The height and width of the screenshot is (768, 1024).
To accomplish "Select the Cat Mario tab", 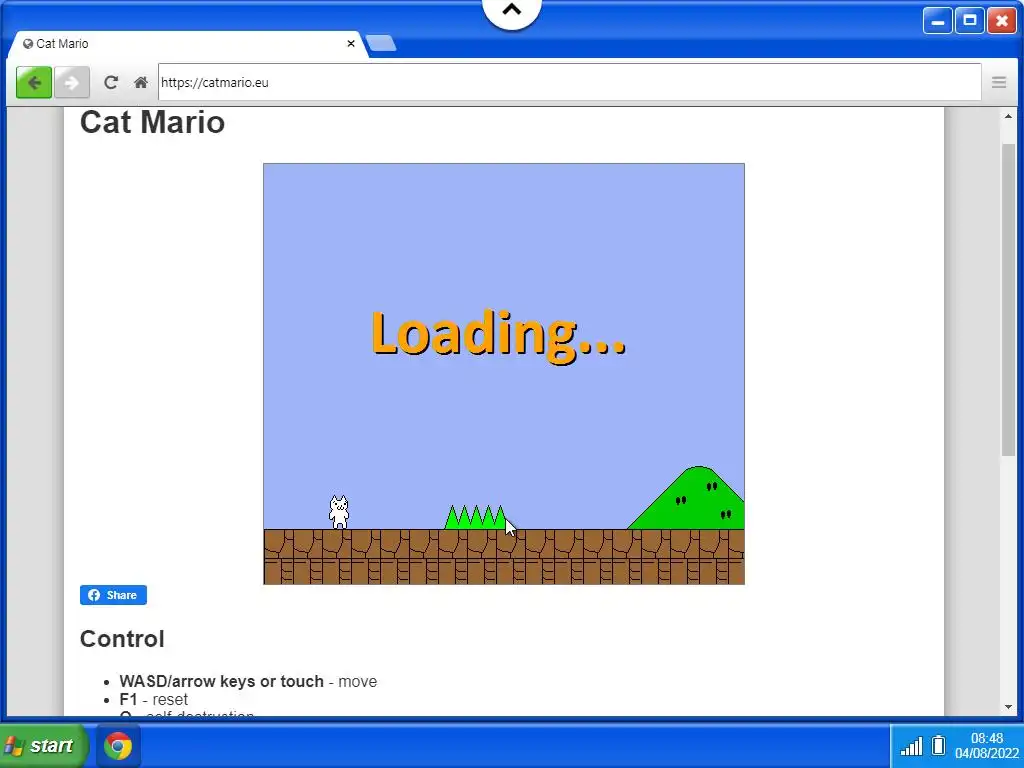I will pos(186,44).
